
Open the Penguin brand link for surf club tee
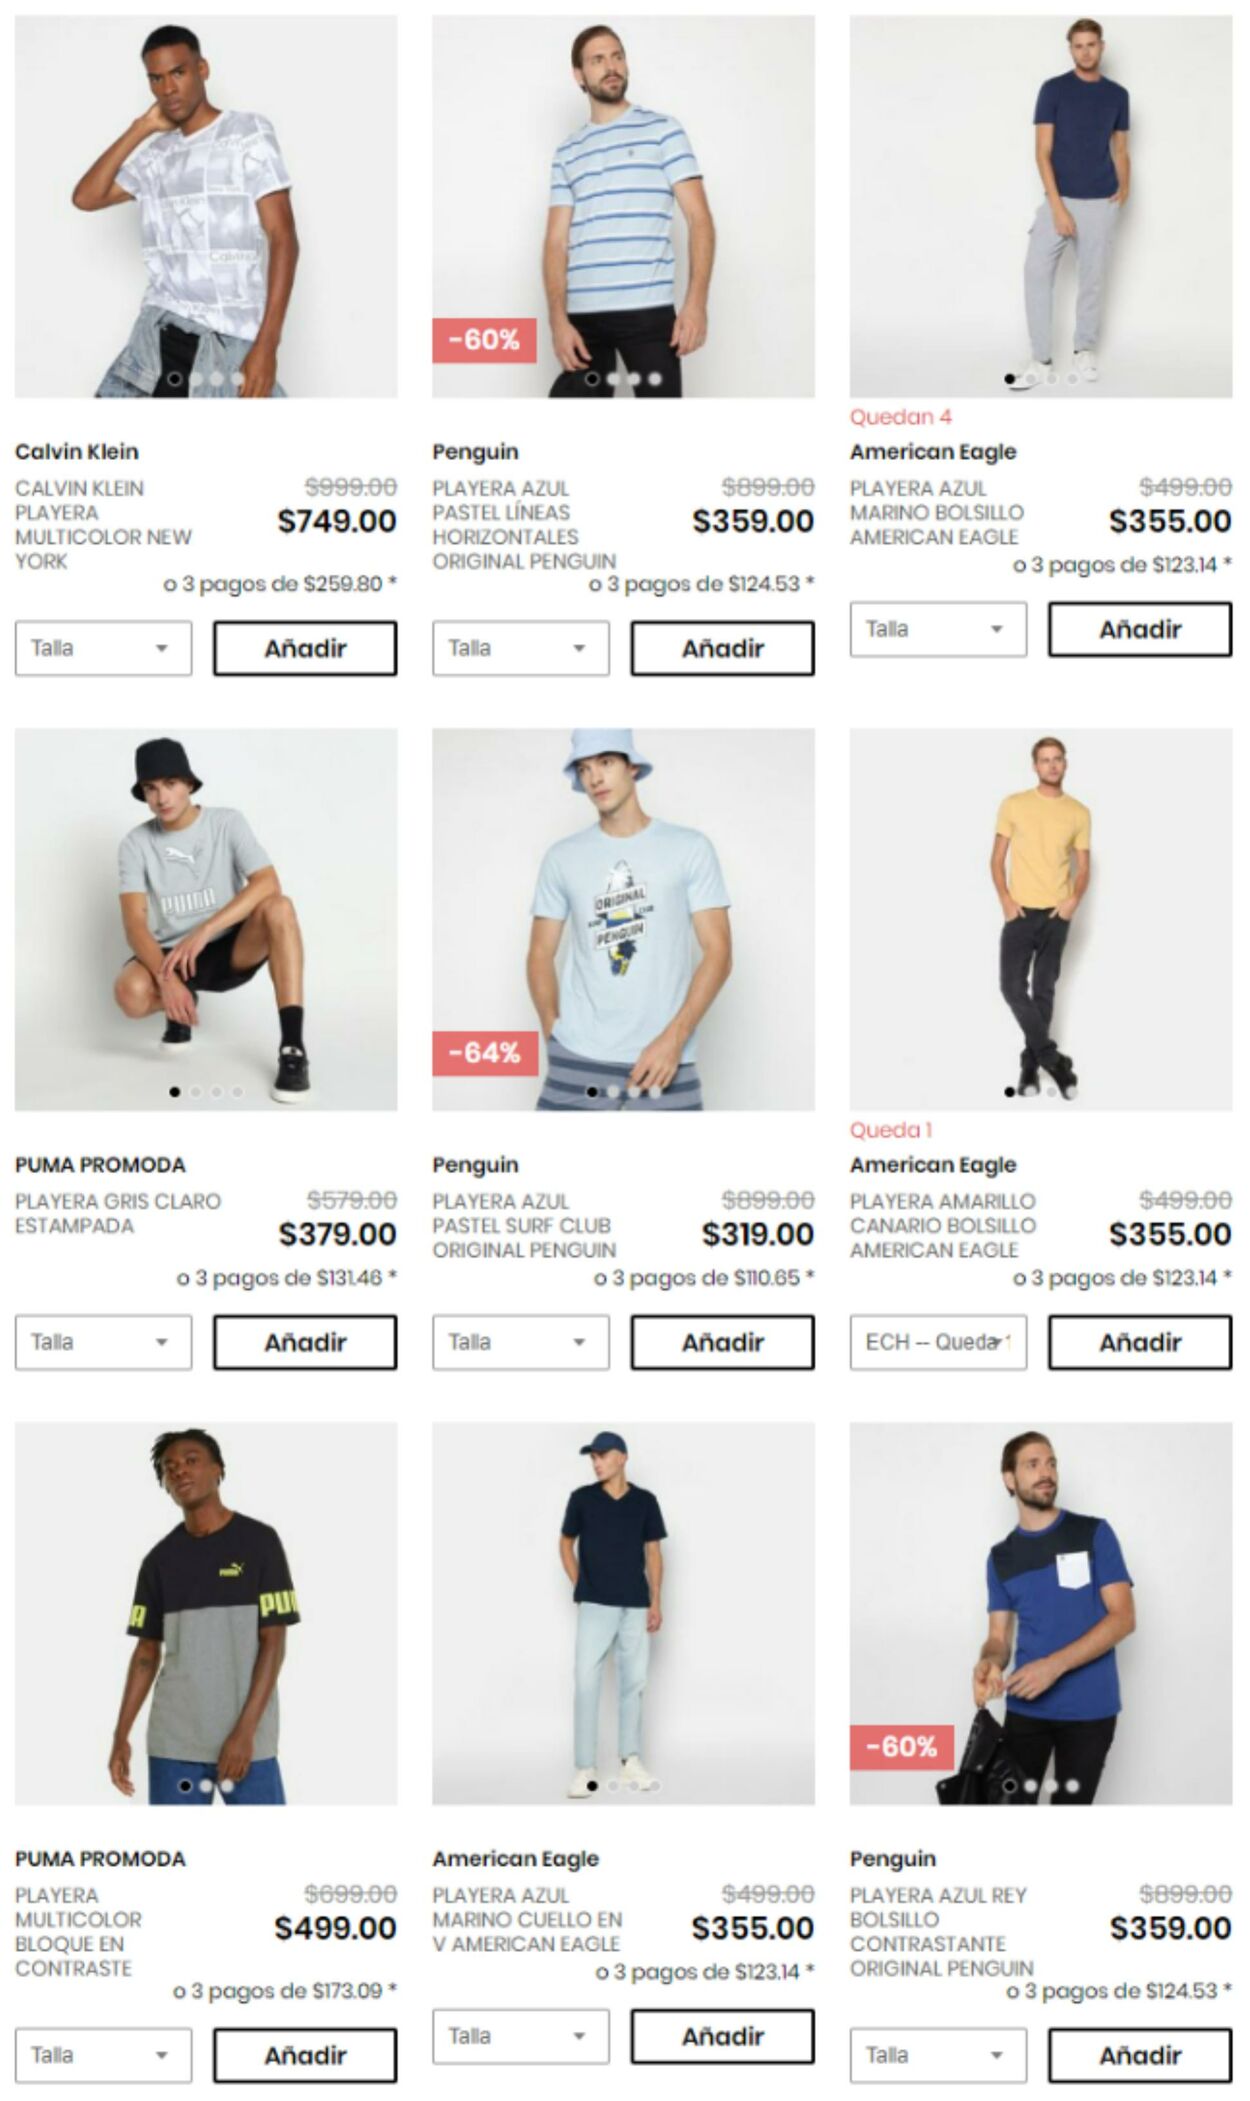[475, 1165]
